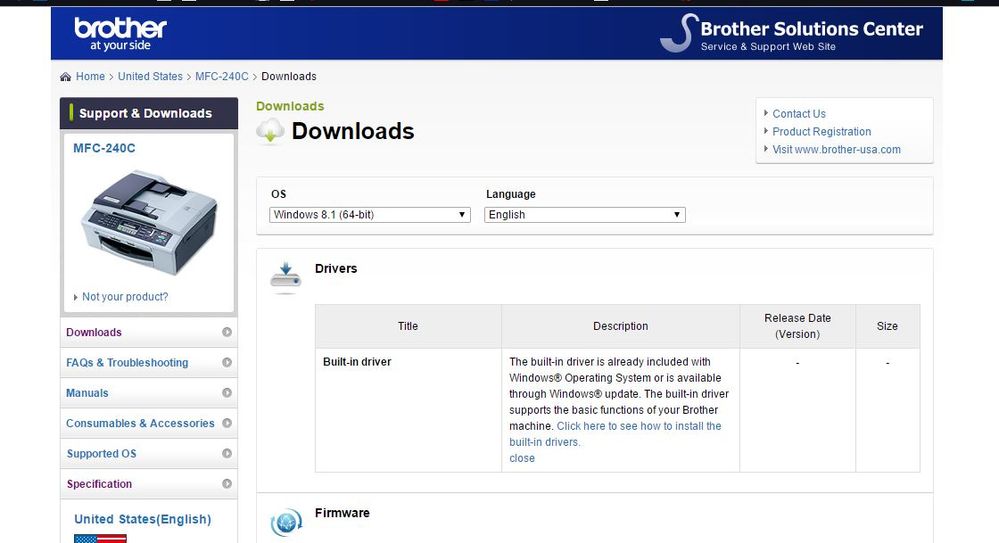Go to Supported OS sidebar item
This screenshot has height=543, width=999.
pyautogui.click(x=101, y=454)
